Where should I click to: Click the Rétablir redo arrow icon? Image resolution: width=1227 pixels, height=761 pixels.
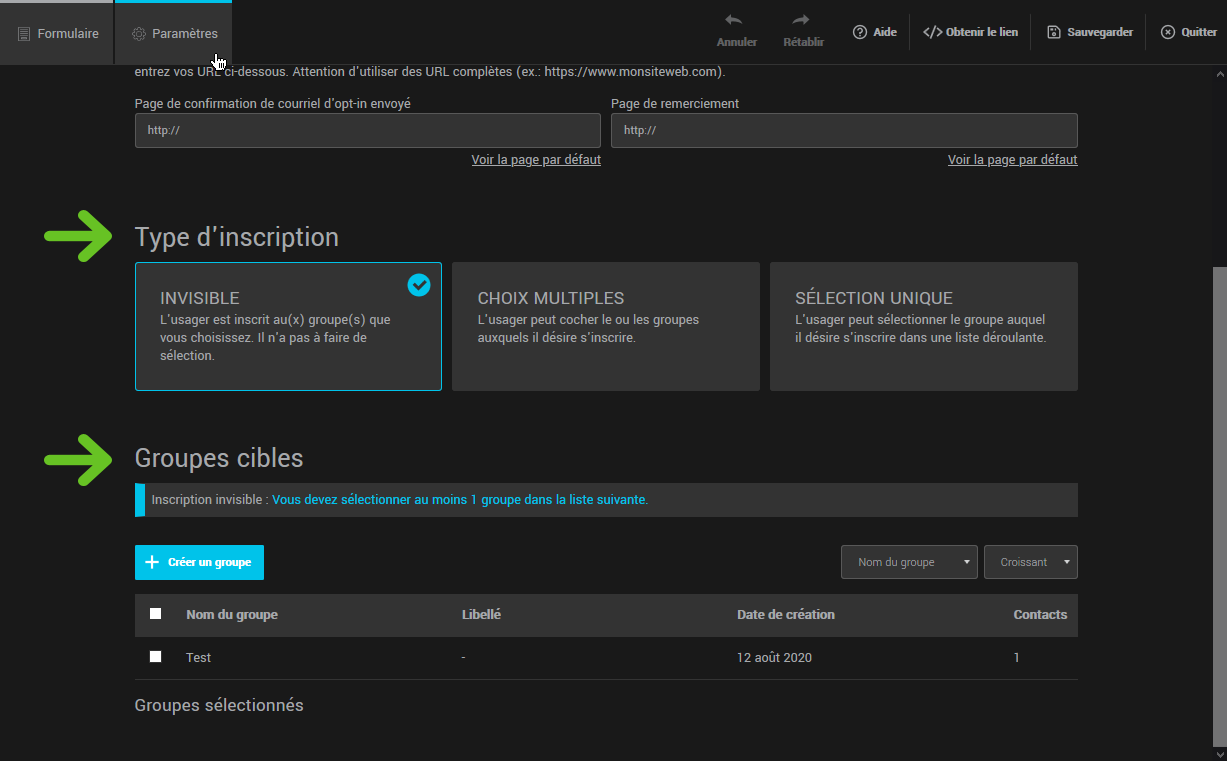tap(801, 21)
